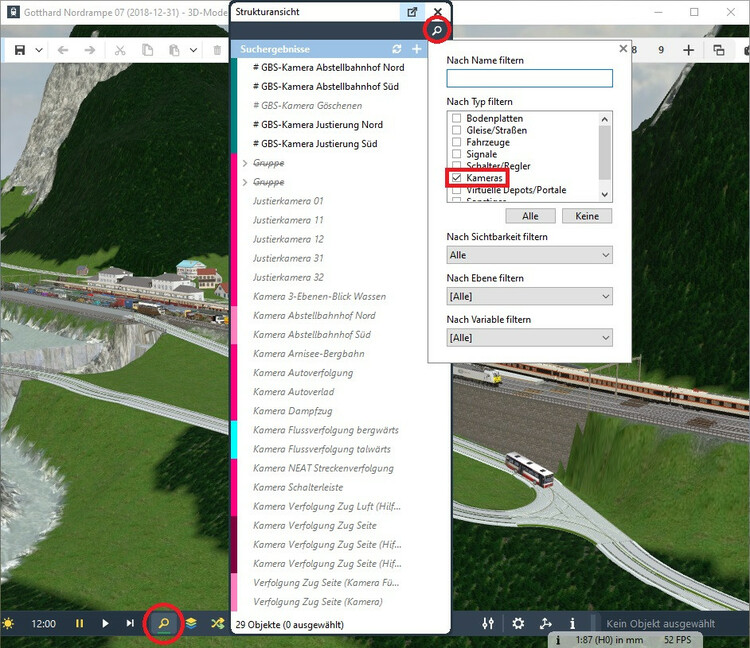Click the magnifier search icon in bottom toolbar

(x=163, y=623)
